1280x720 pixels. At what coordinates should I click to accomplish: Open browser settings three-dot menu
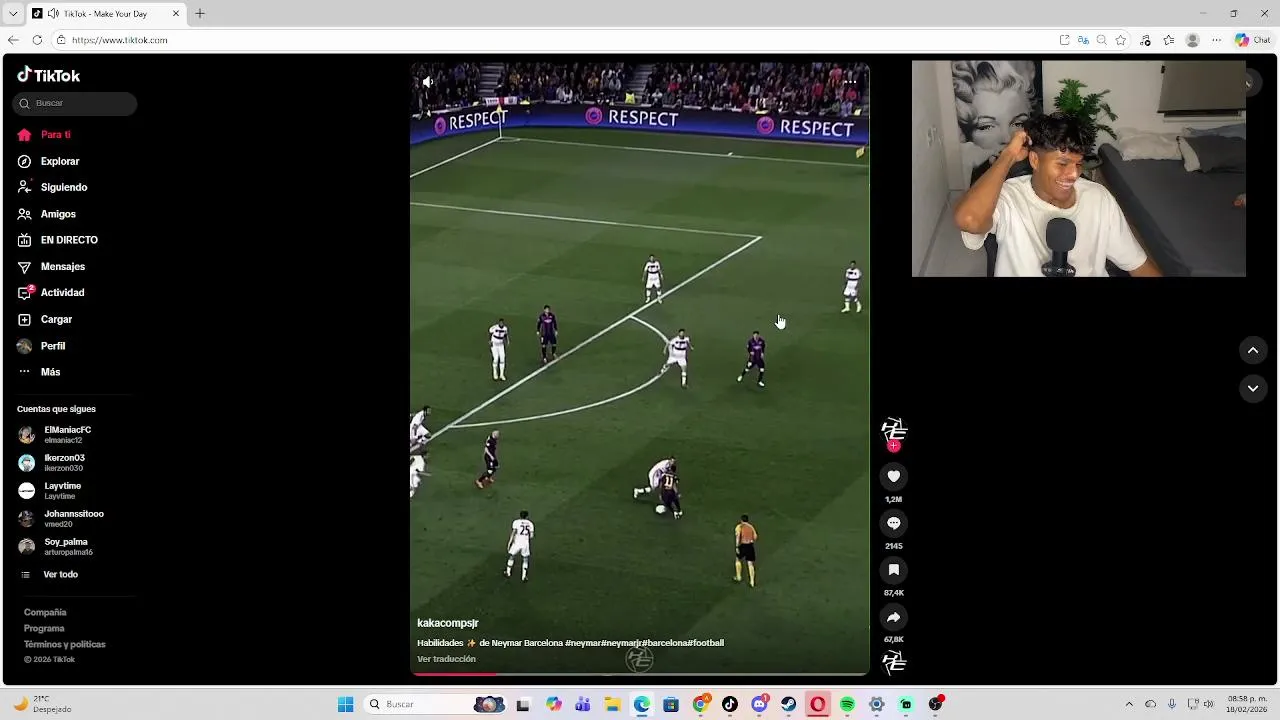coord(1216,40)
